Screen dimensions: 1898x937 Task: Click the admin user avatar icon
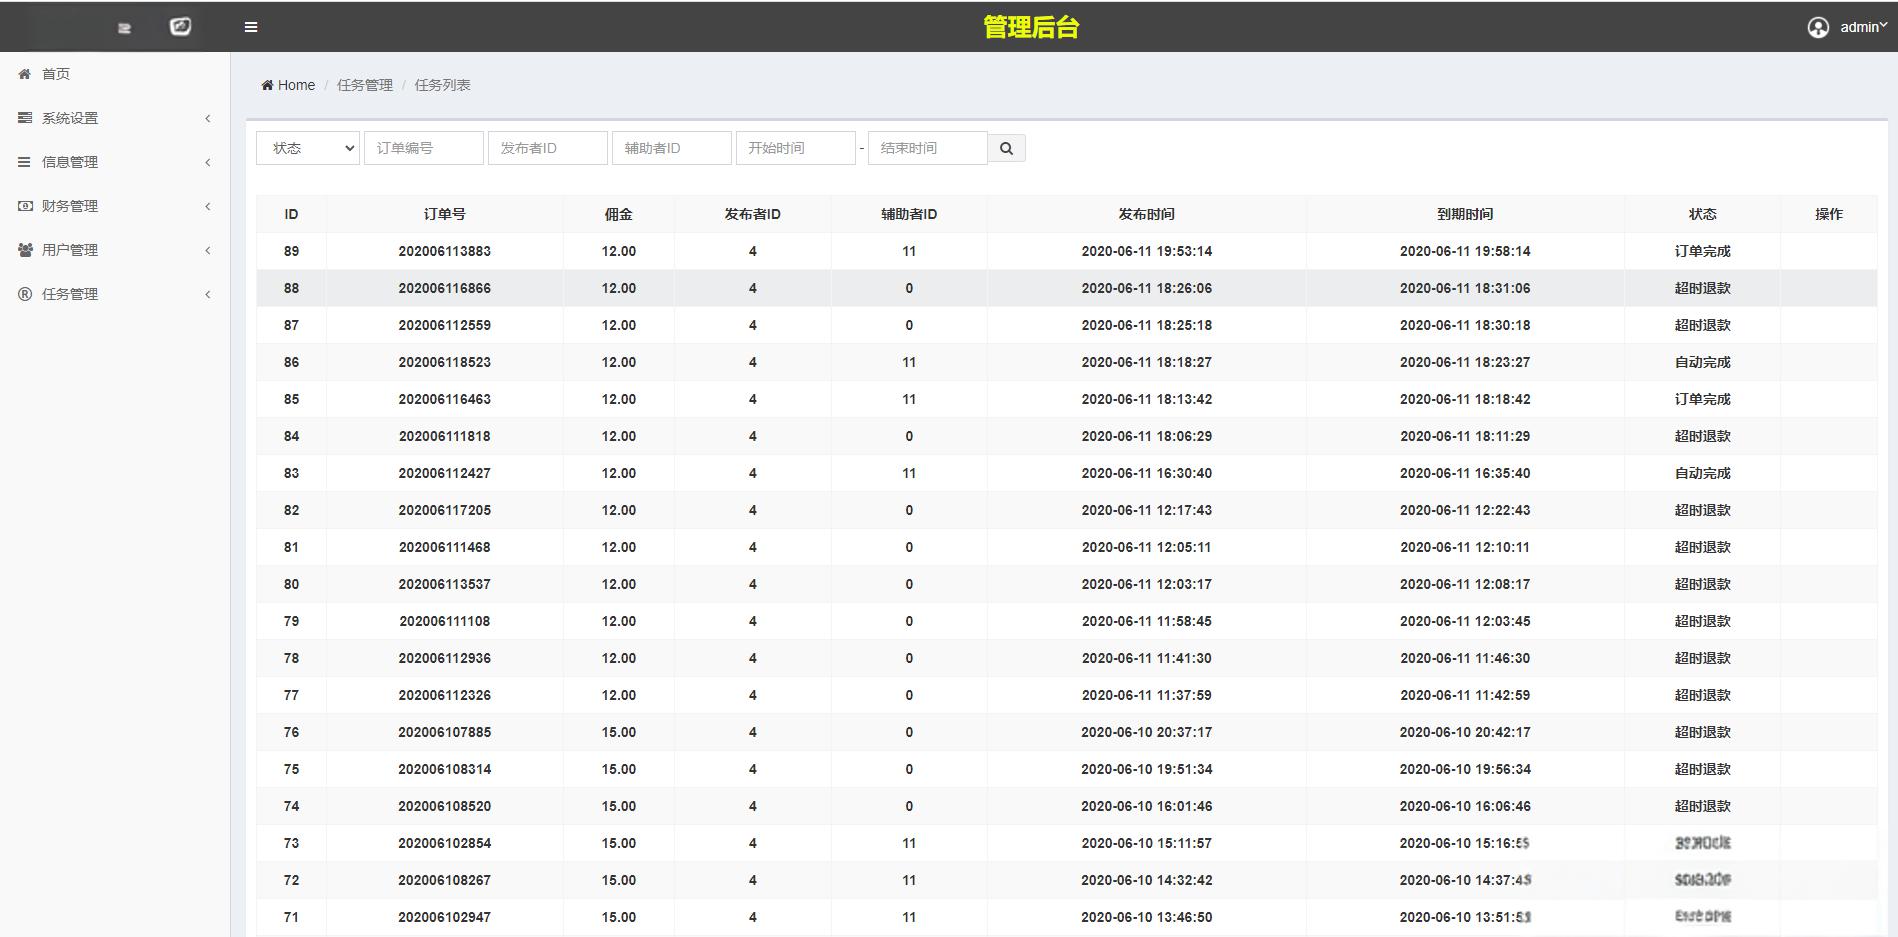click(x=1818, y=27)
